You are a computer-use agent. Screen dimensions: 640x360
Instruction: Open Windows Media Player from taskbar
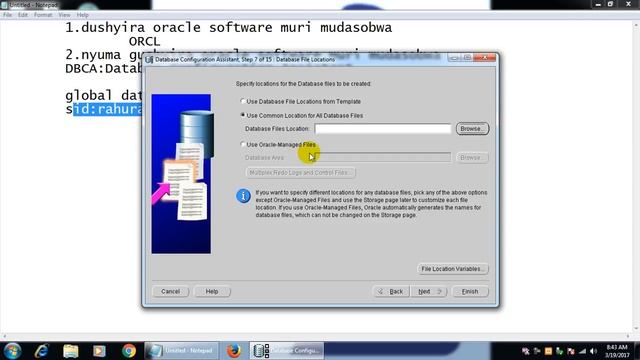[x=99, y=351]
